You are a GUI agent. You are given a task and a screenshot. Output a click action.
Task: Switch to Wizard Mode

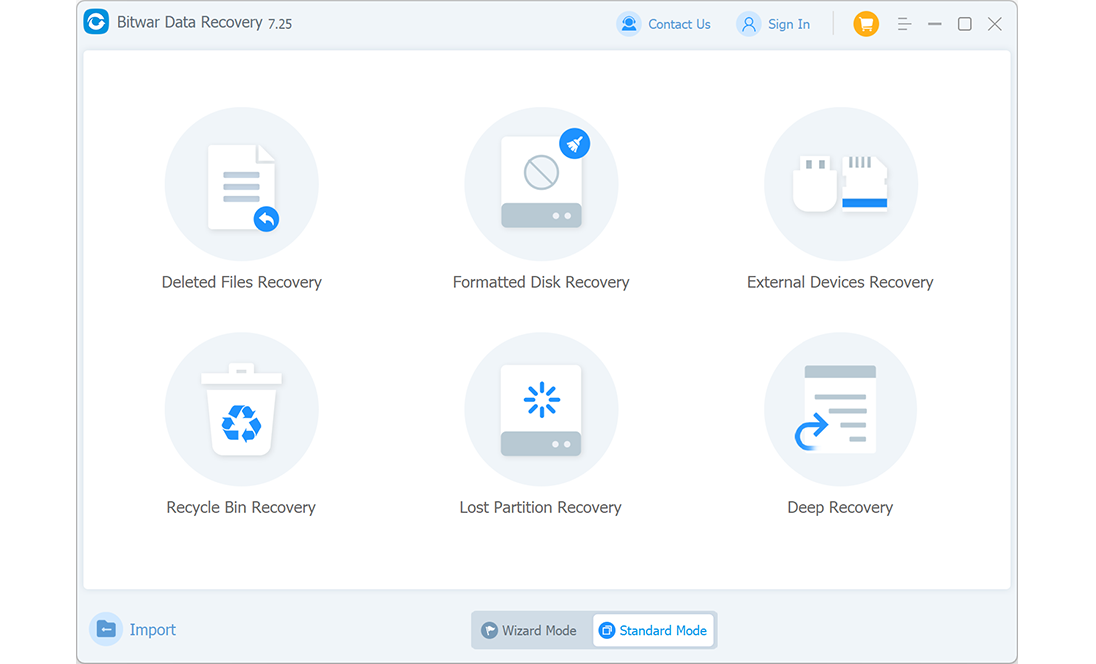coord(530,630)
